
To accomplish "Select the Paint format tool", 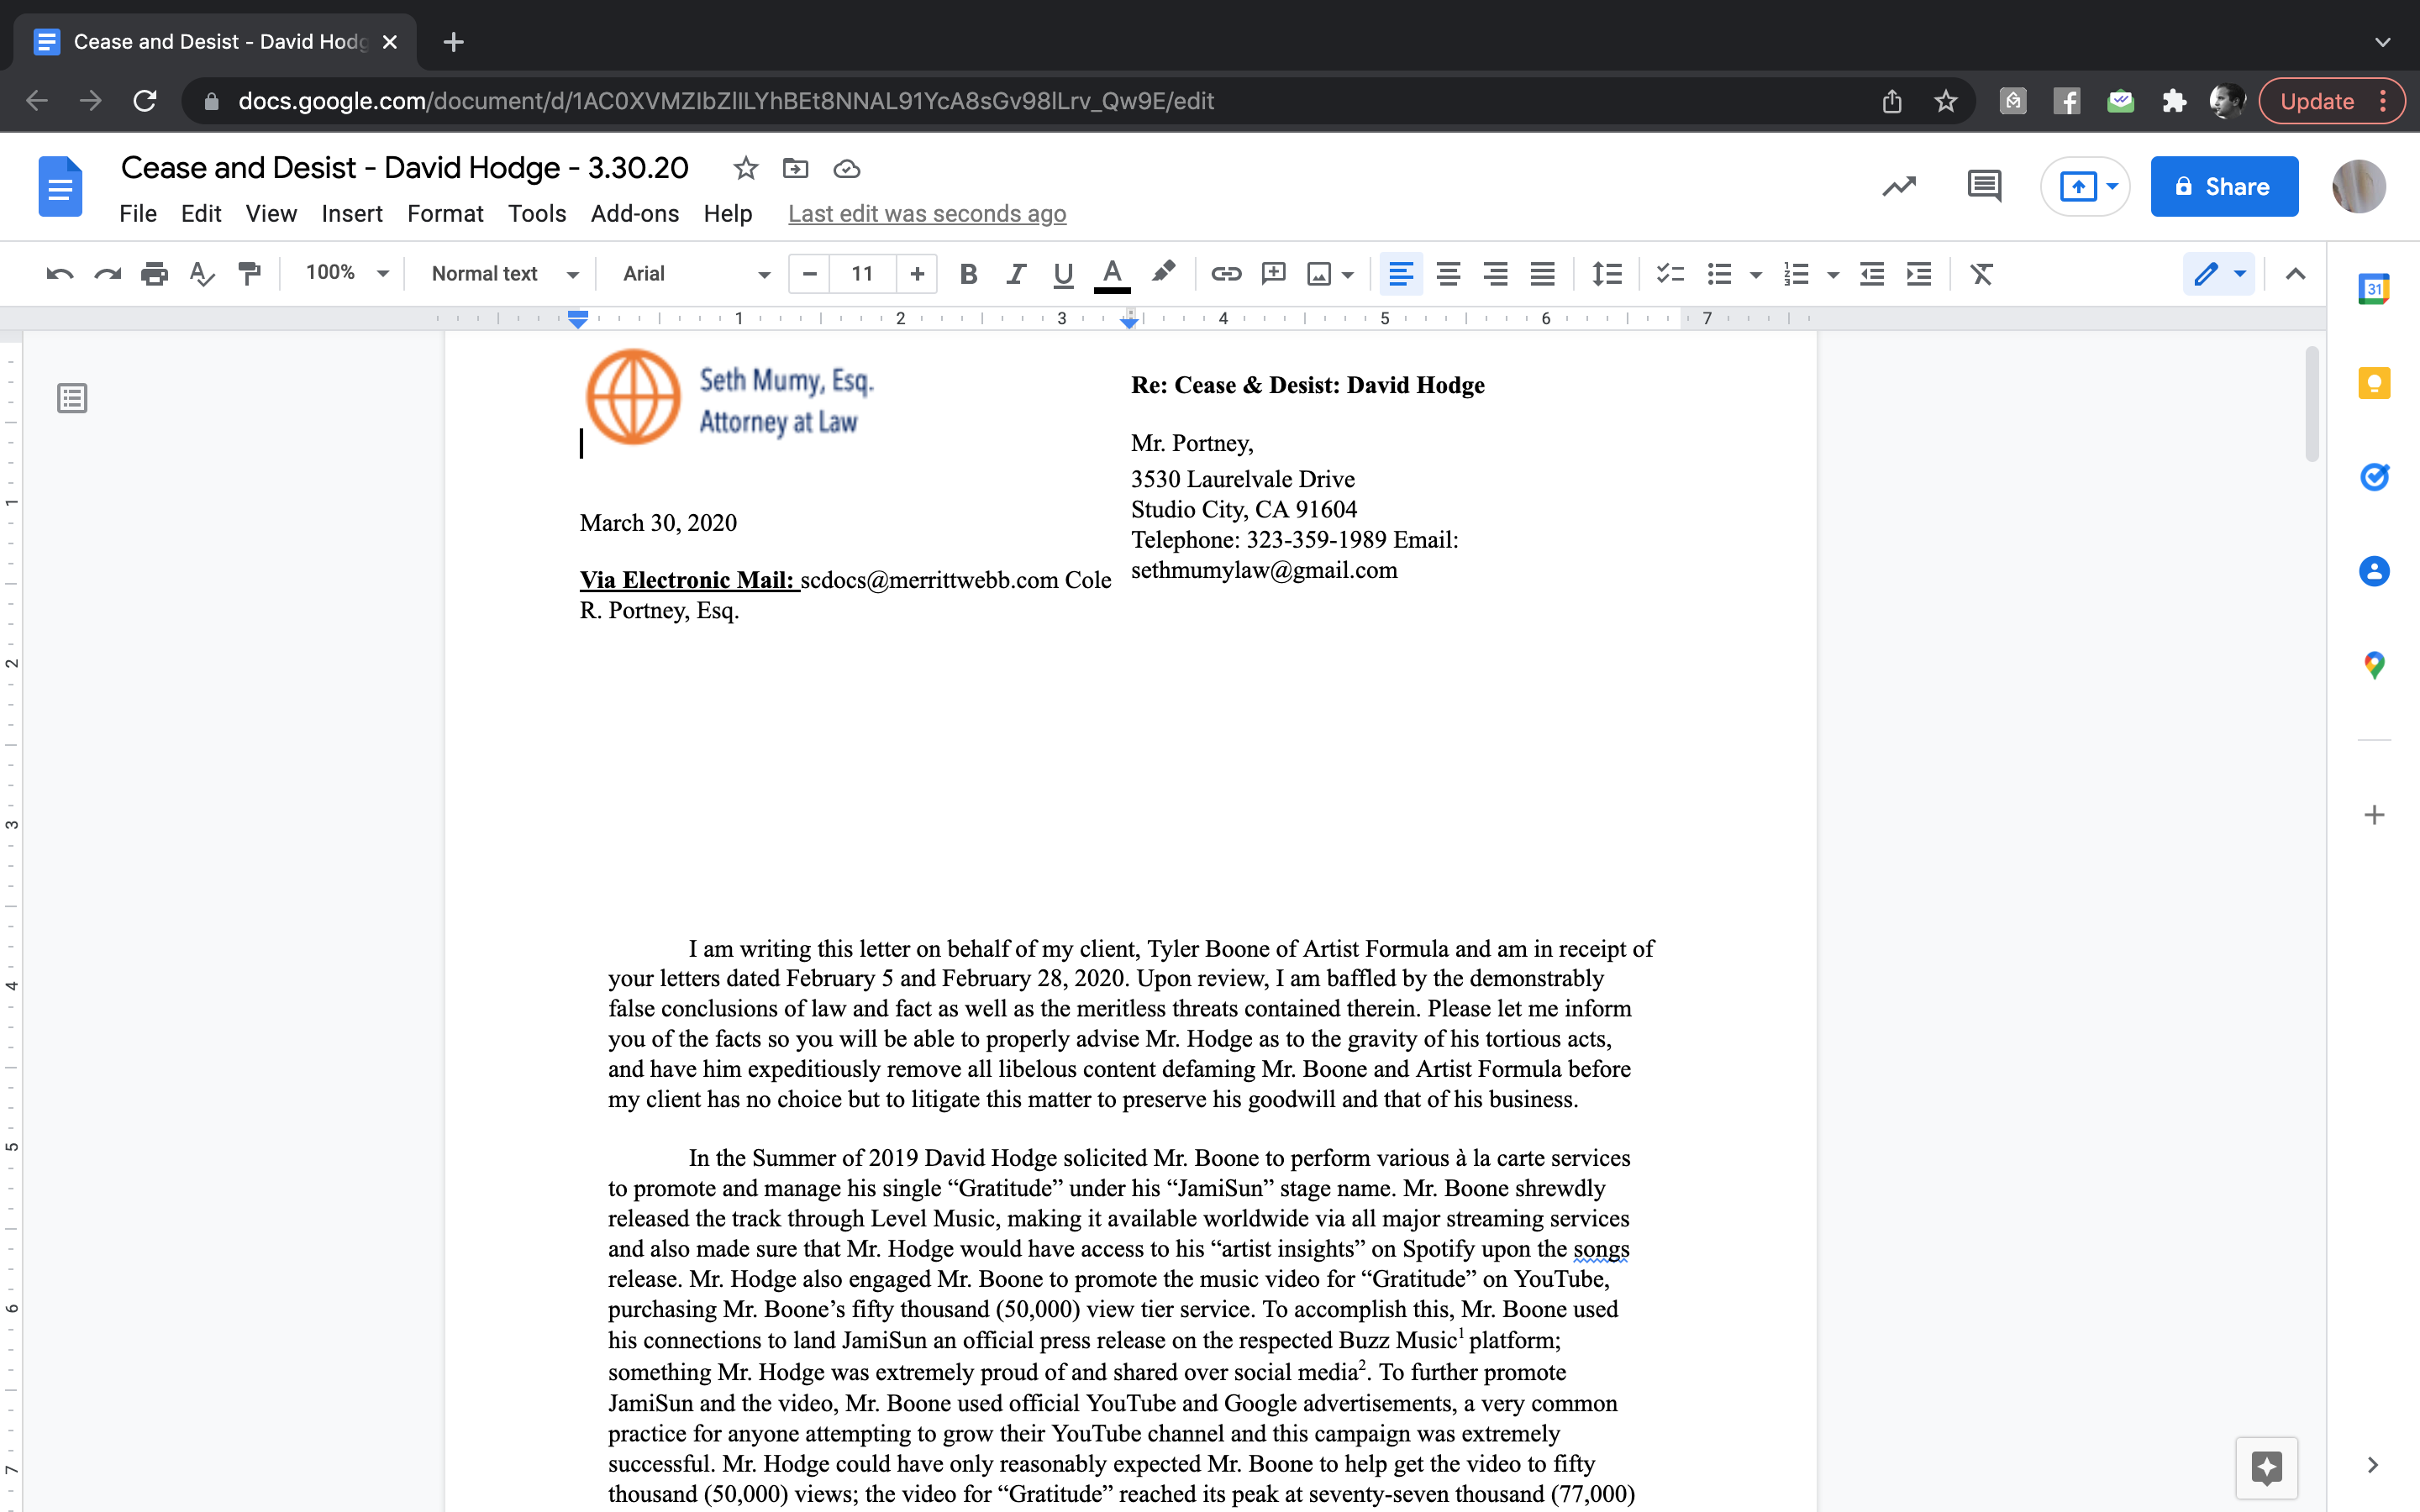I will click(x=249, y=274).
